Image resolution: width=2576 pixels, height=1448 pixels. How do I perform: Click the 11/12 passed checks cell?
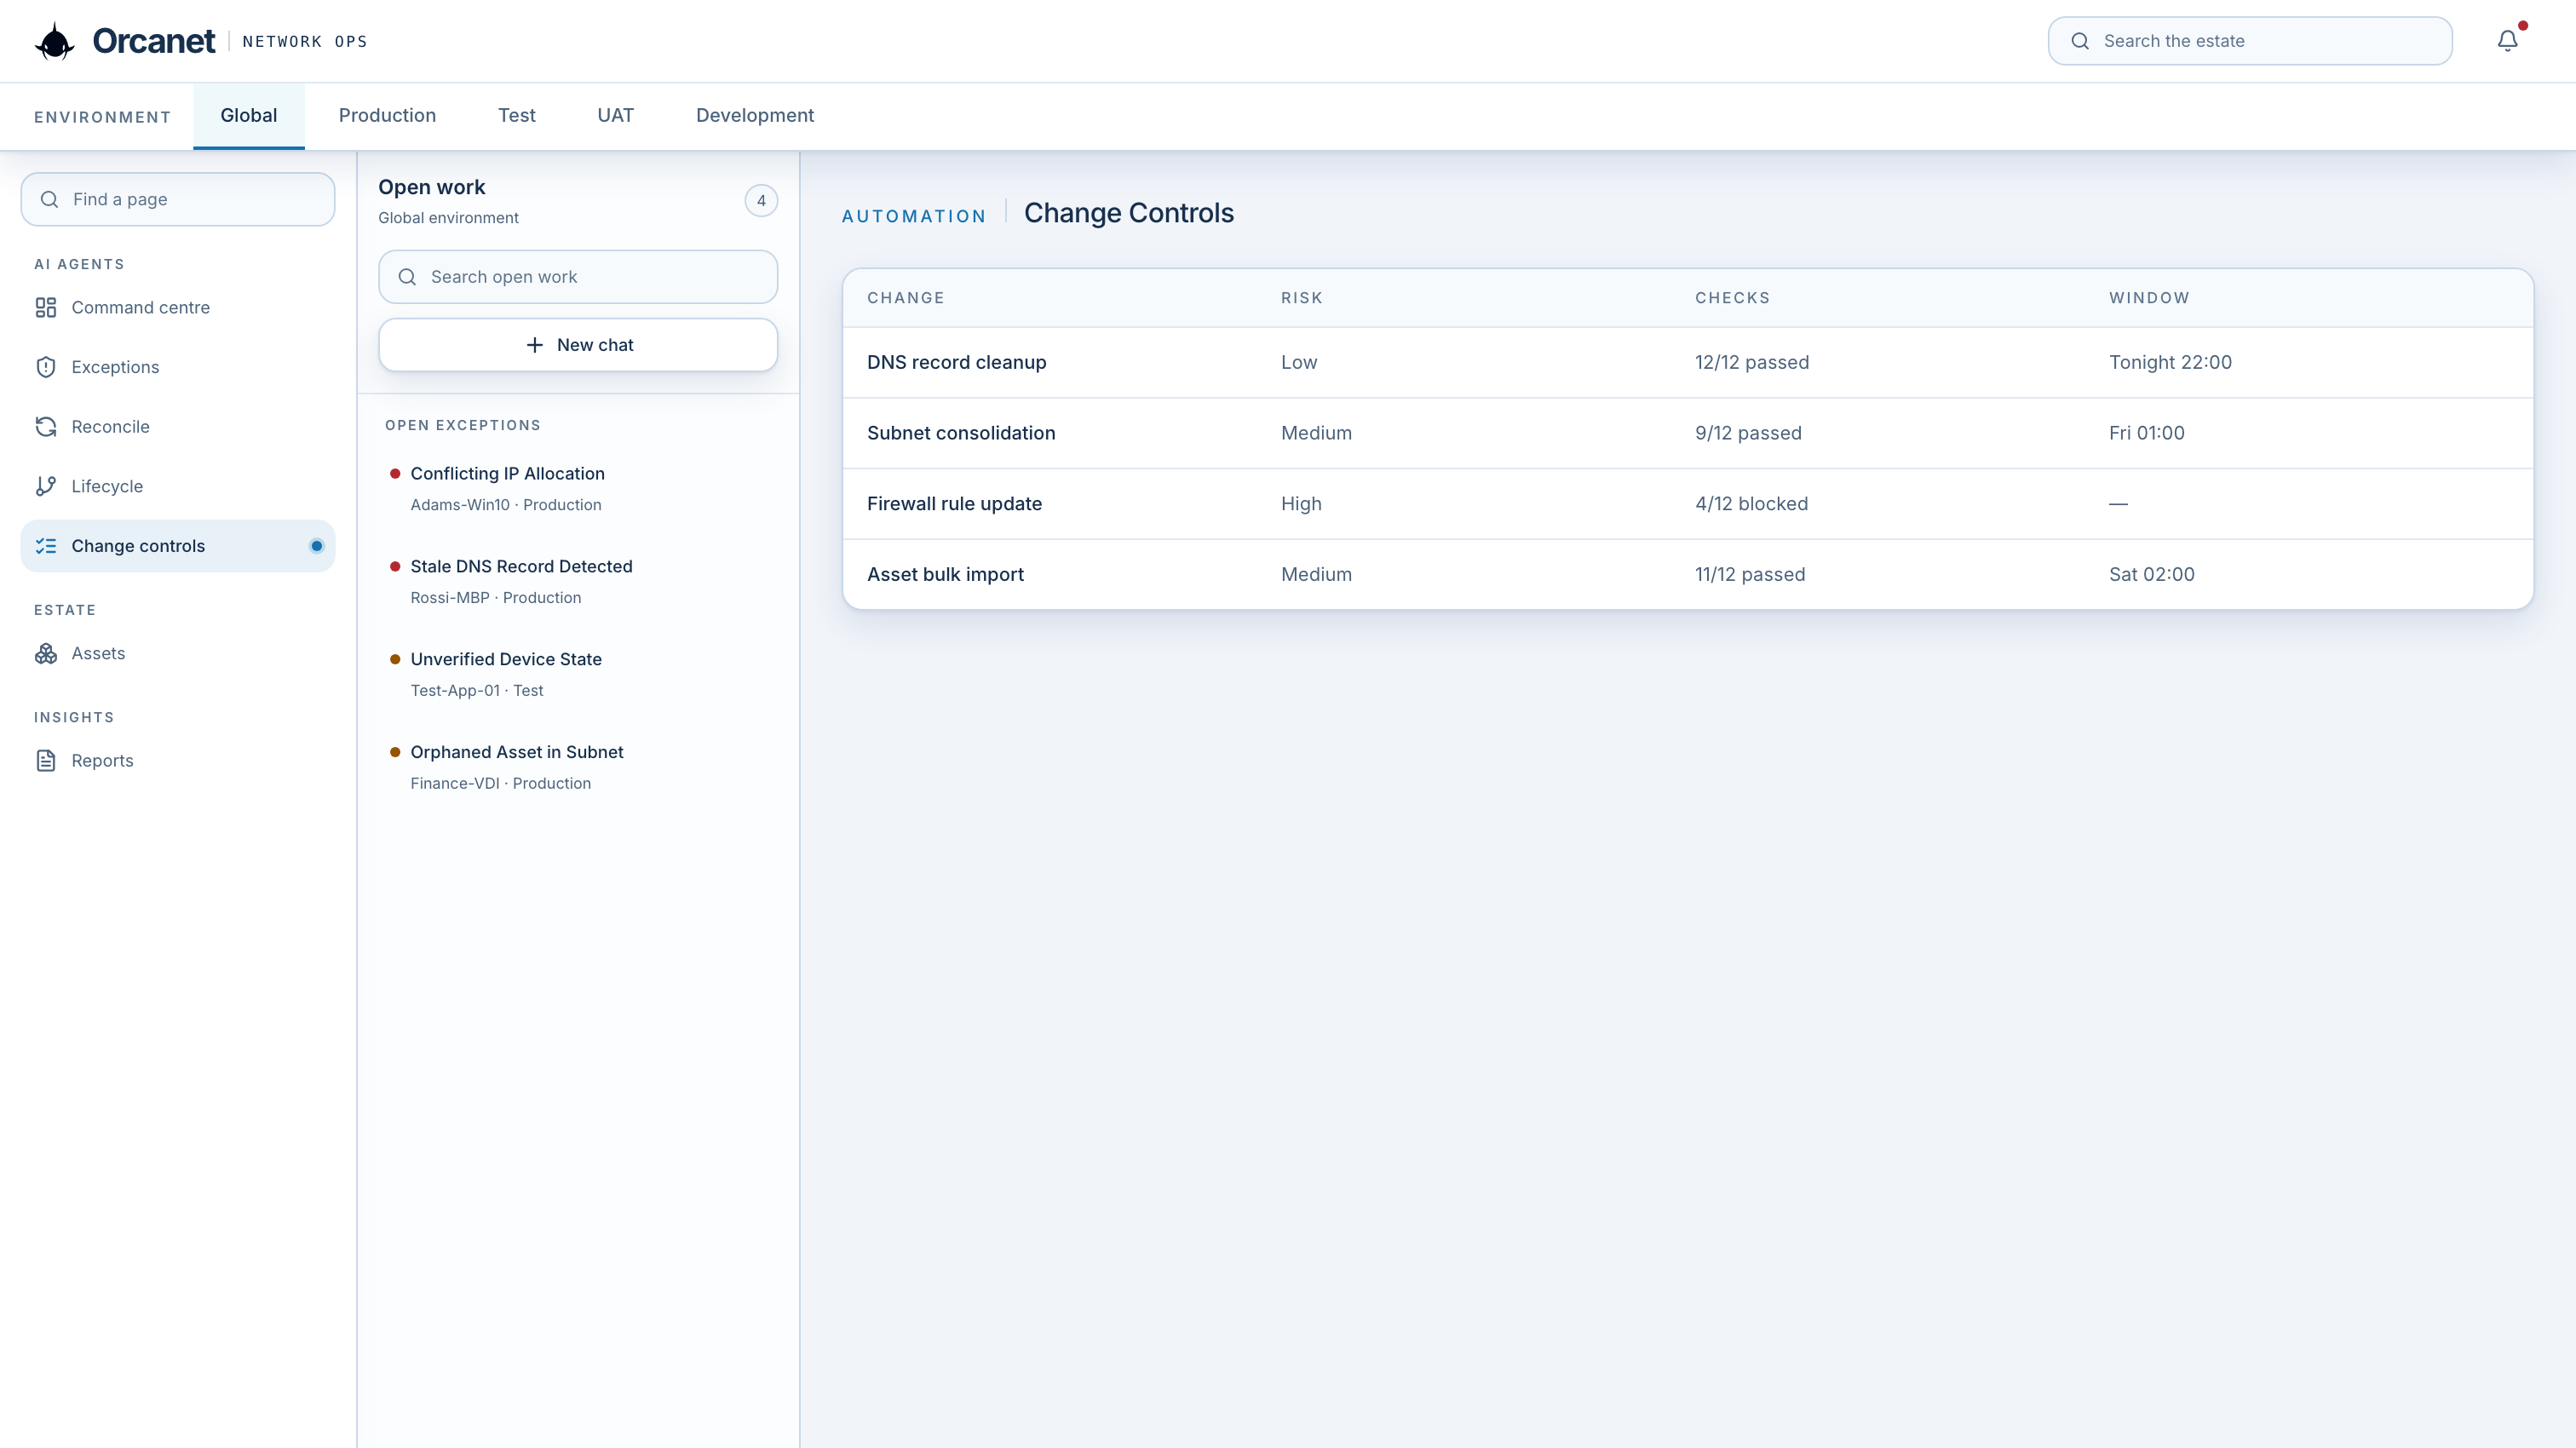point(1750,575)
